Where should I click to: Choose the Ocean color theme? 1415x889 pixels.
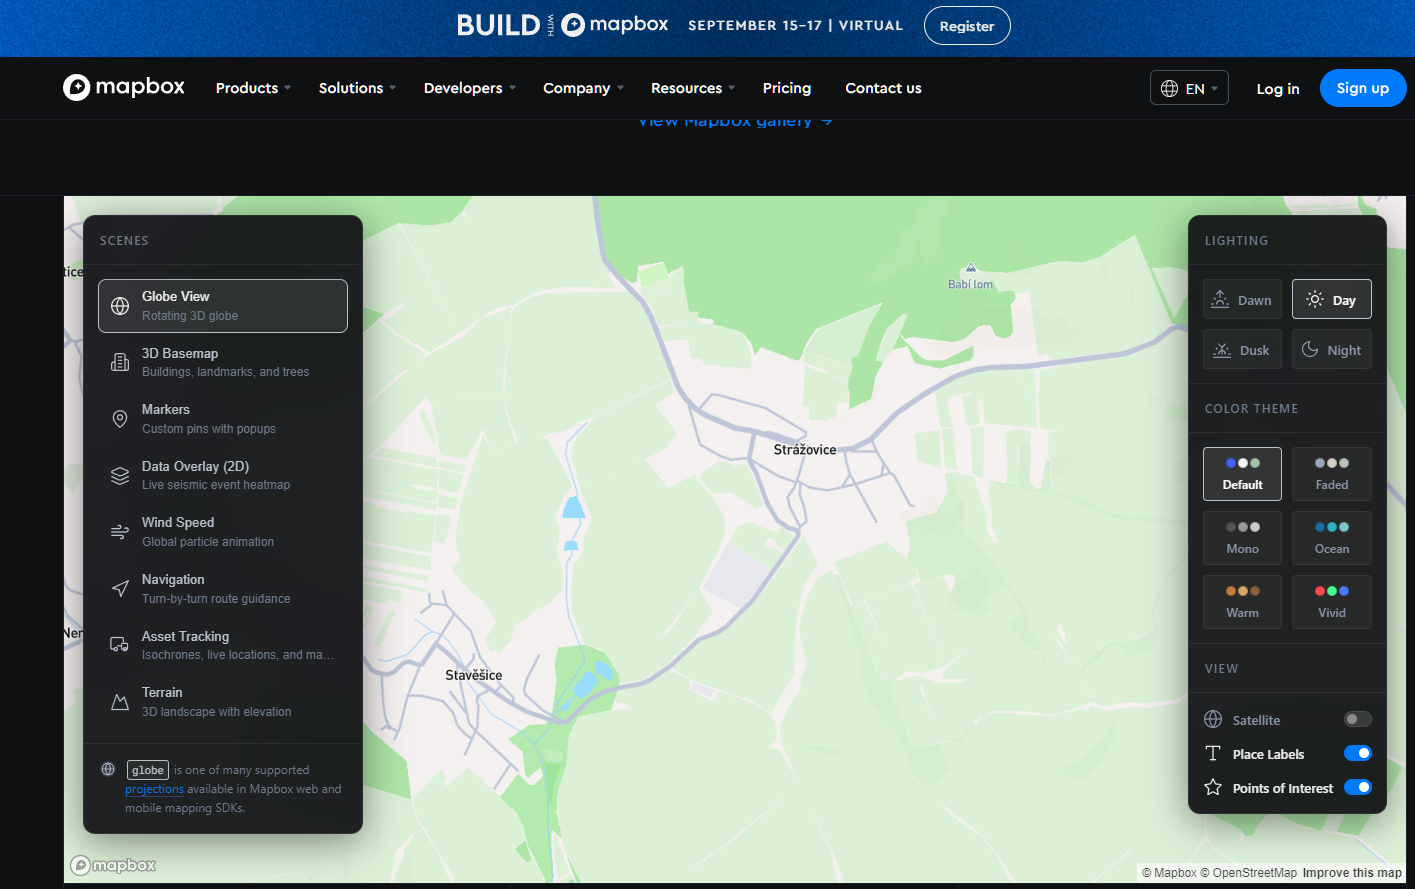(1332, 538)
